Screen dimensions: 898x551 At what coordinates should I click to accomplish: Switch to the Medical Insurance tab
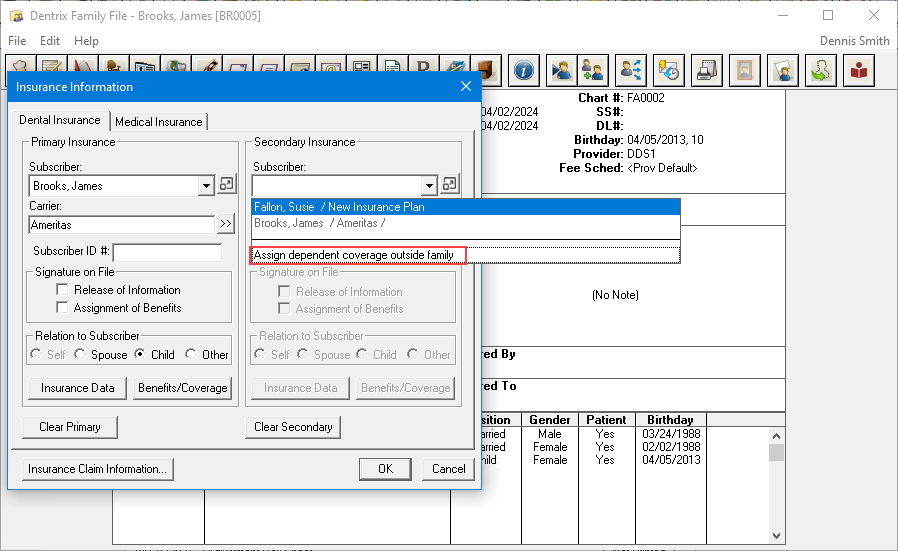click(158, 121)
